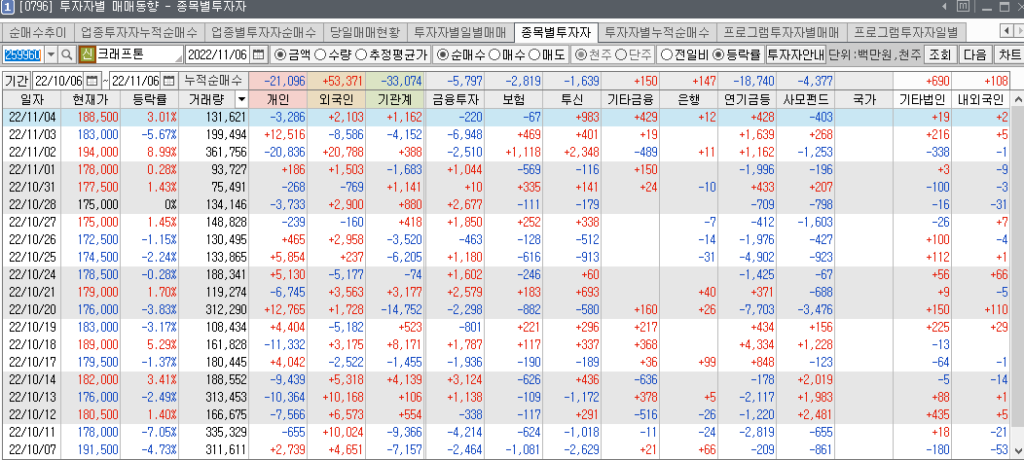Click the stock search magnifier icon

(67, 54)
